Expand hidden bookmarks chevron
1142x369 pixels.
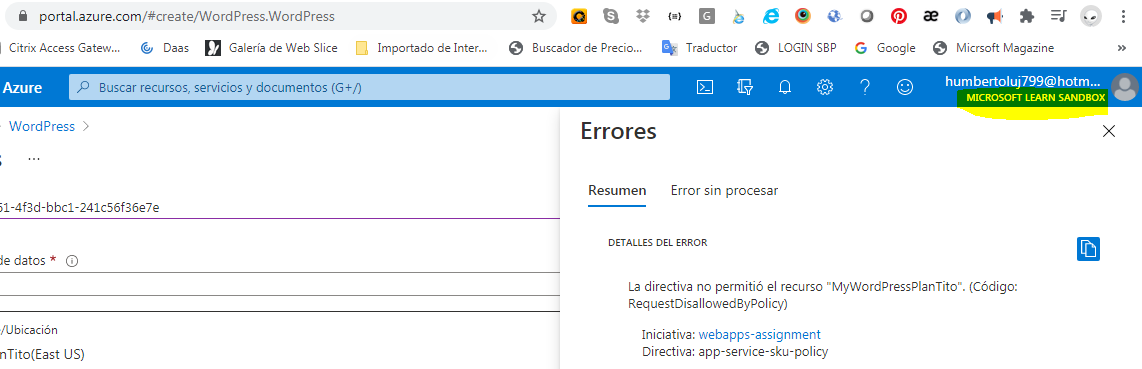(x=1122, y=48)
